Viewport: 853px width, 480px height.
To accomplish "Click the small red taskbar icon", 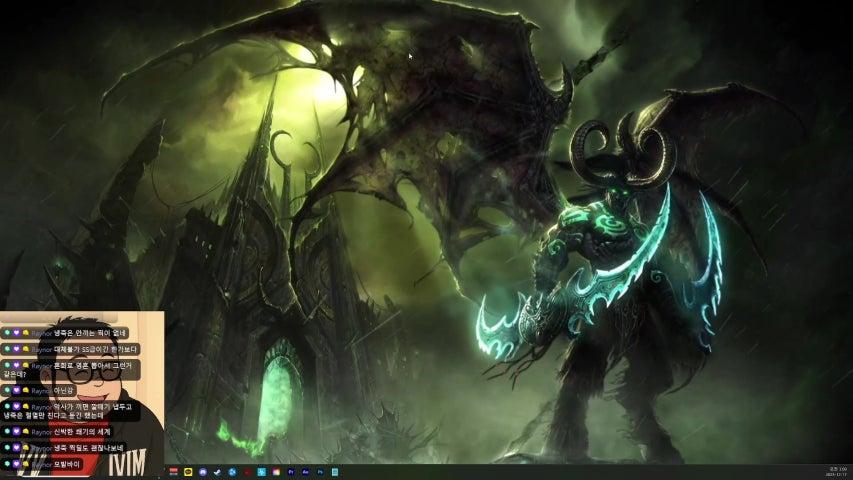I will tap(247, 471).
